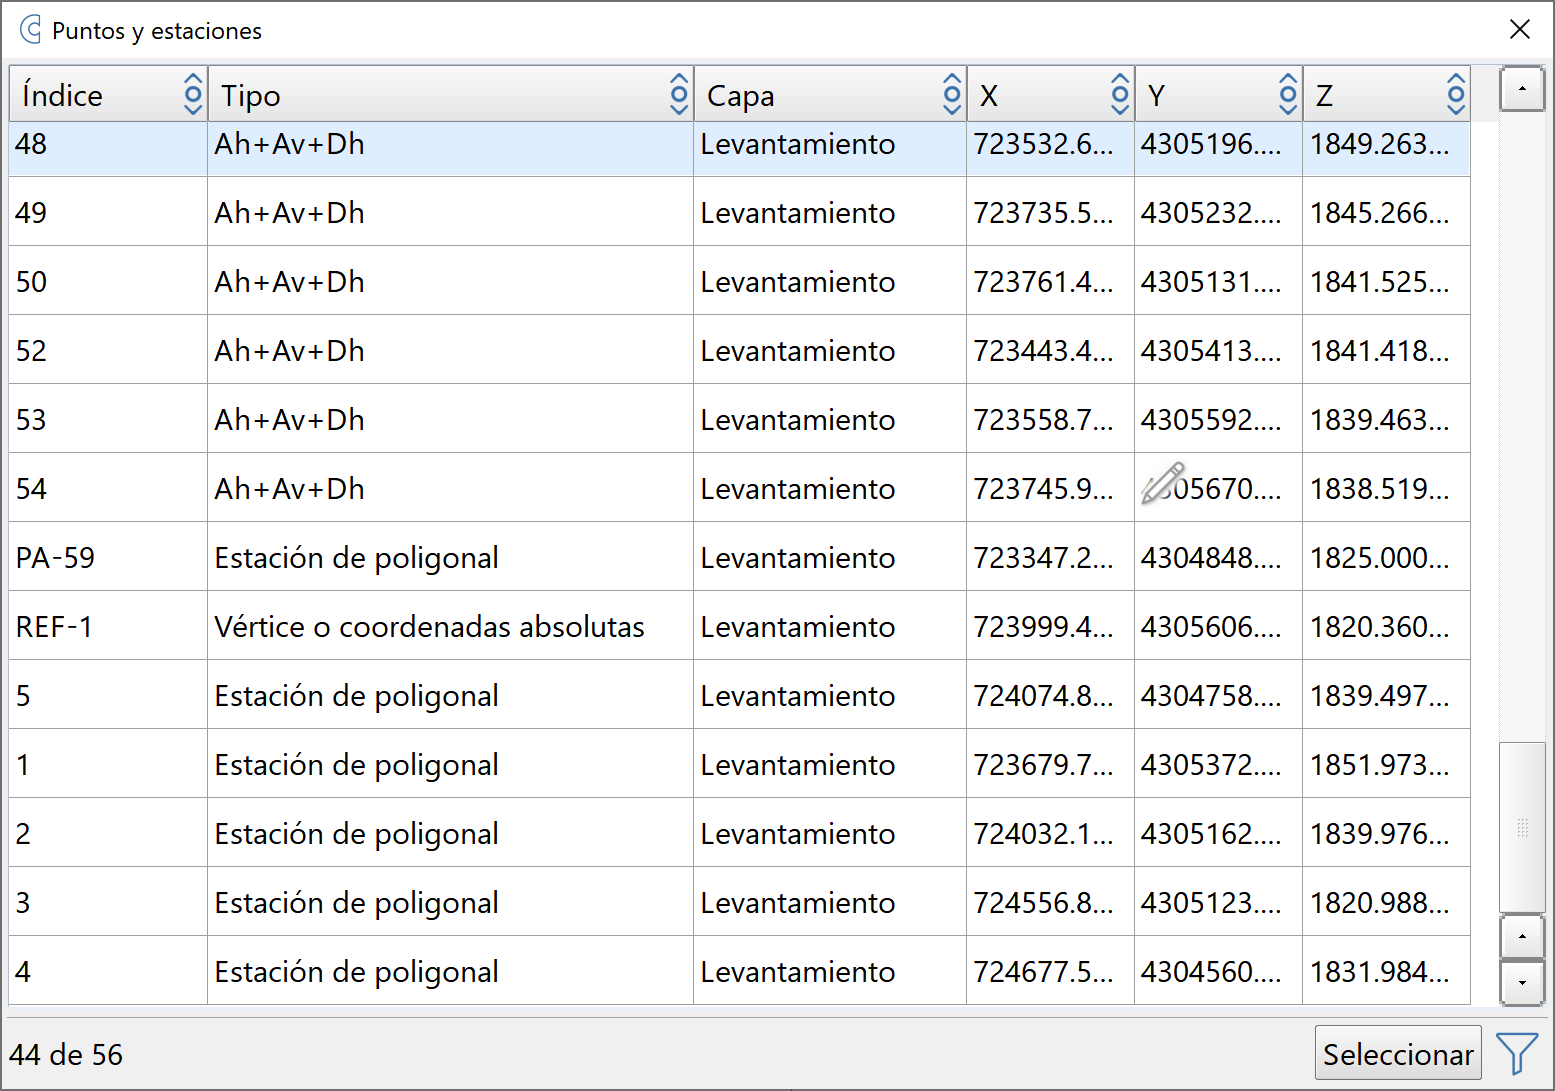The height and width of the screenshot is (1091, 1555).
Task: Click Y value 4305606.... cell
Action: point(1218,626)
